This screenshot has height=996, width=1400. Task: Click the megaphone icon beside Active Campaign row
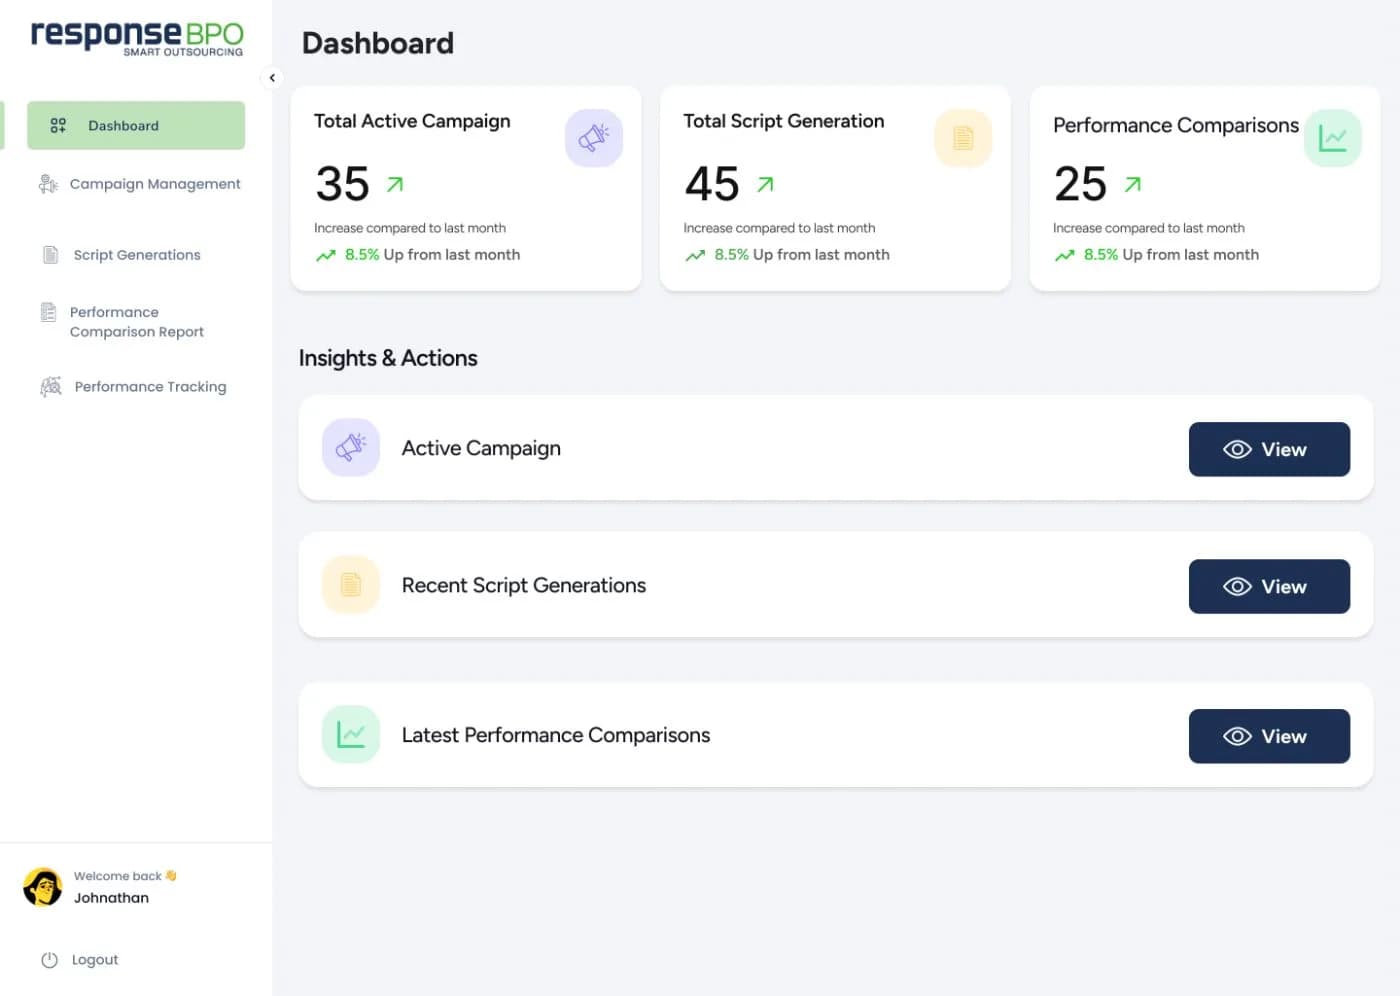[351, 447]
